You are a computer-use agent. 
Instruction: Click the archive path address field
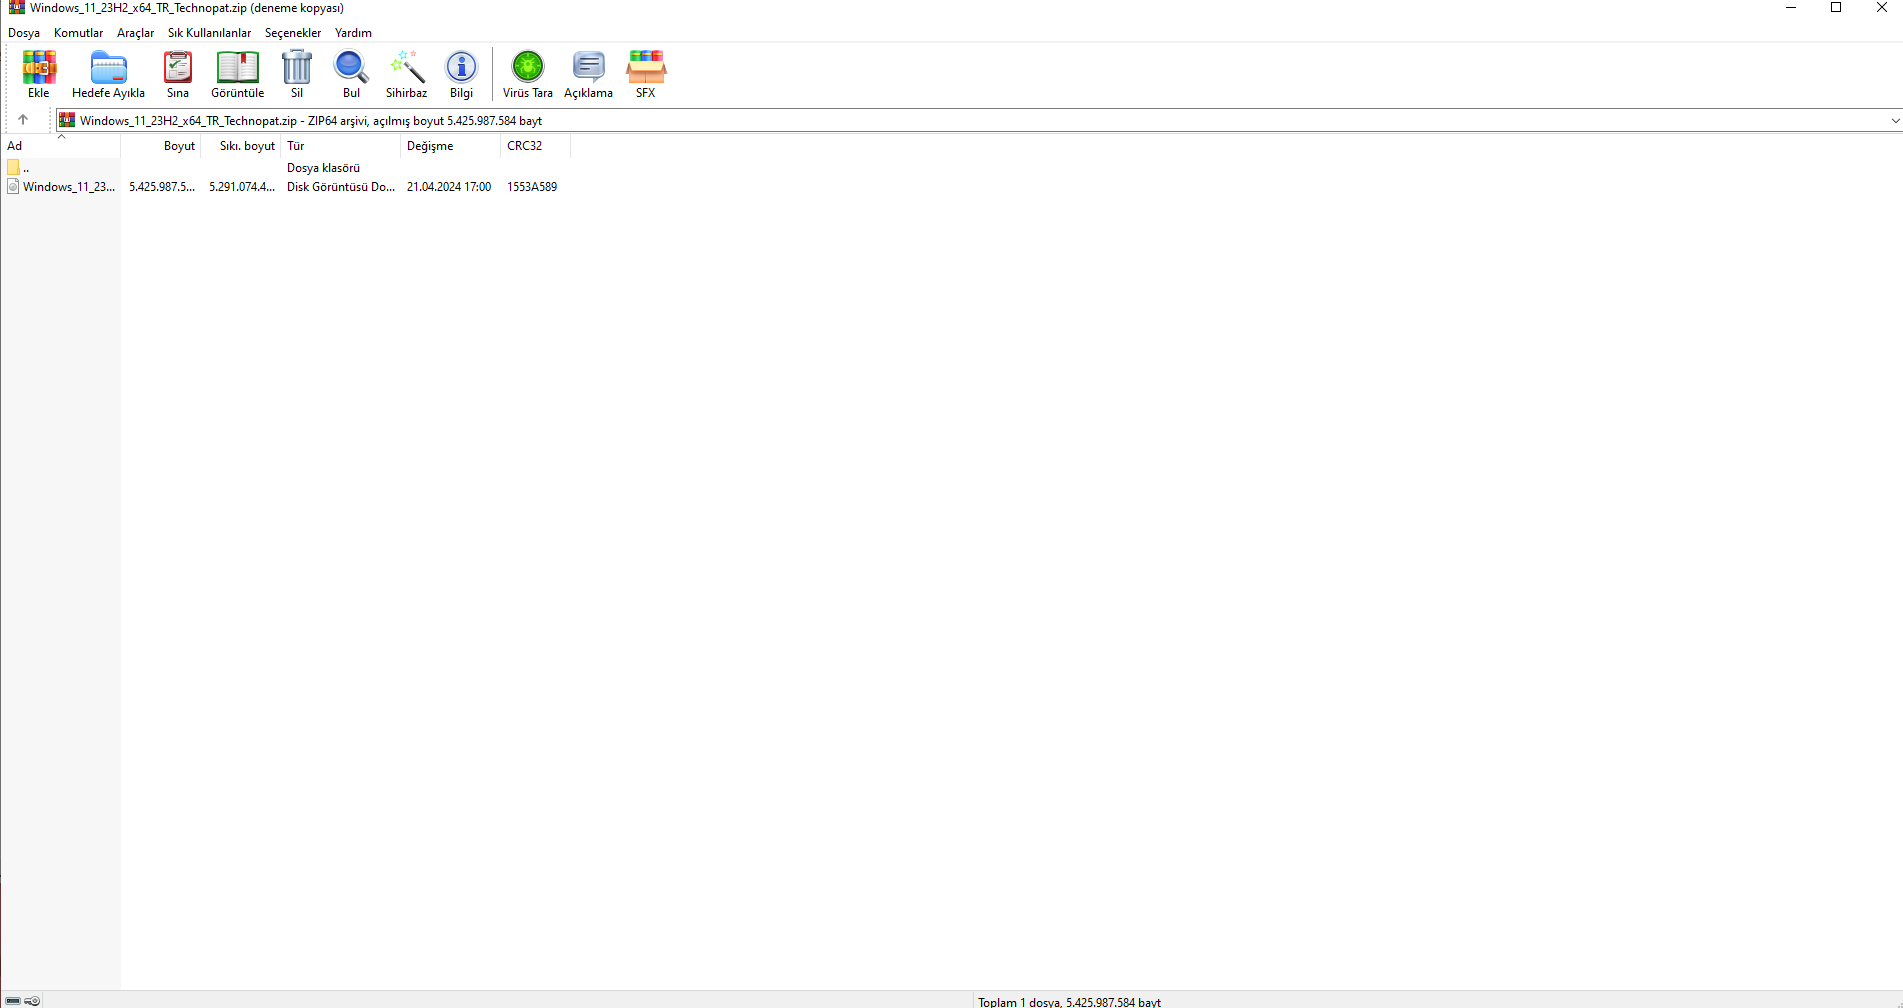point(970,121)
